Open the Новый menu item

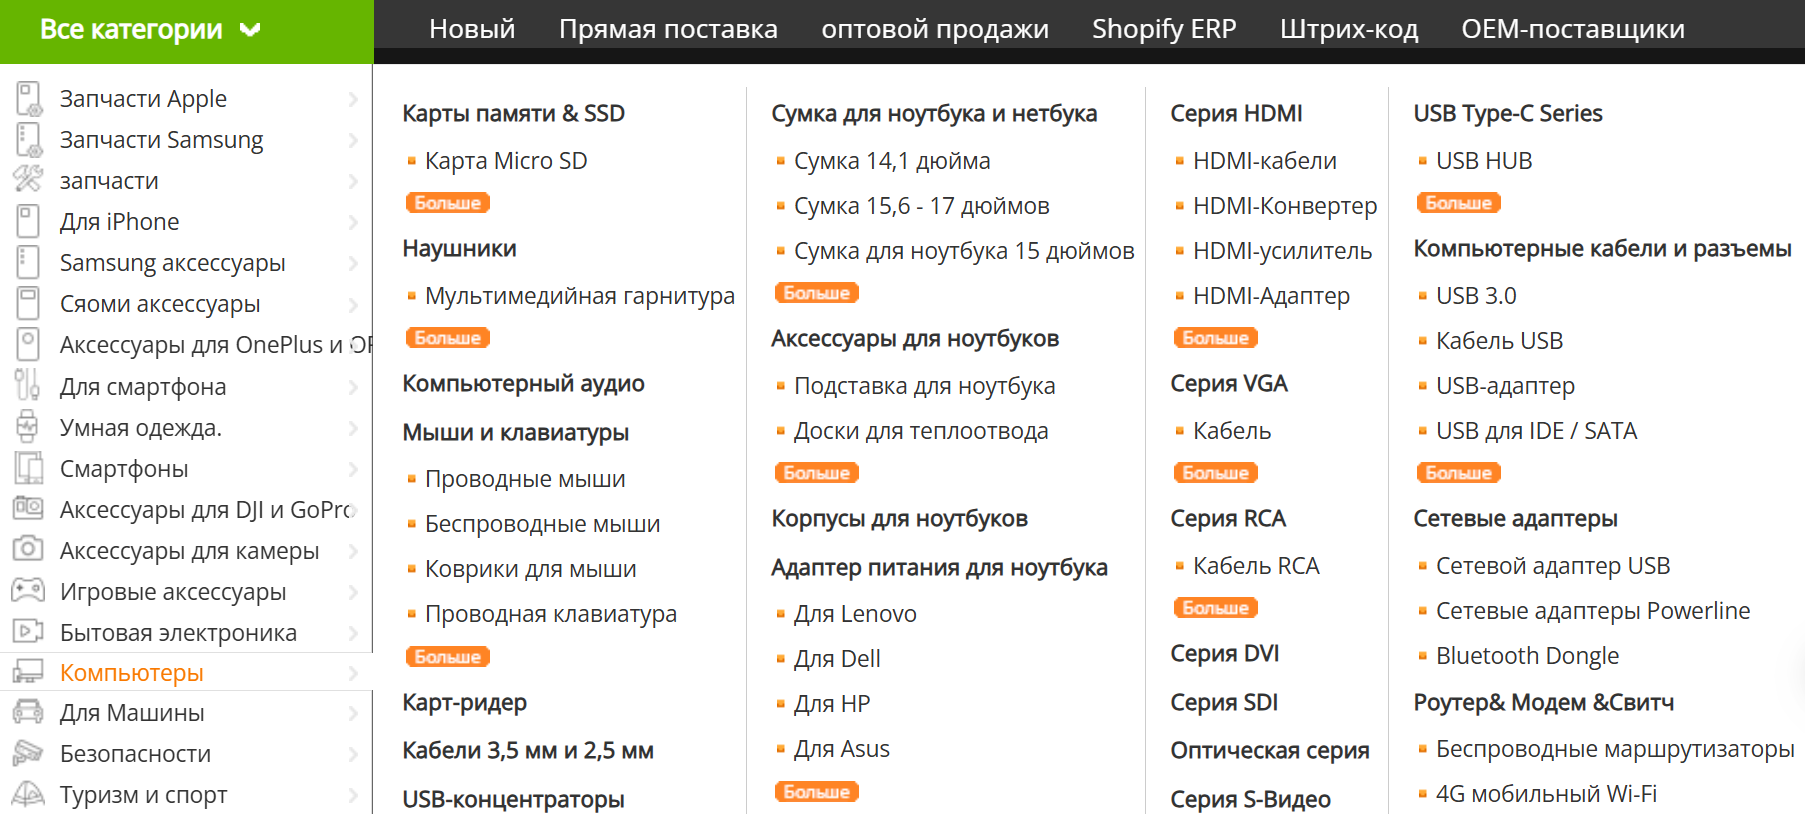pyautogui.click(x=472, y=29)
